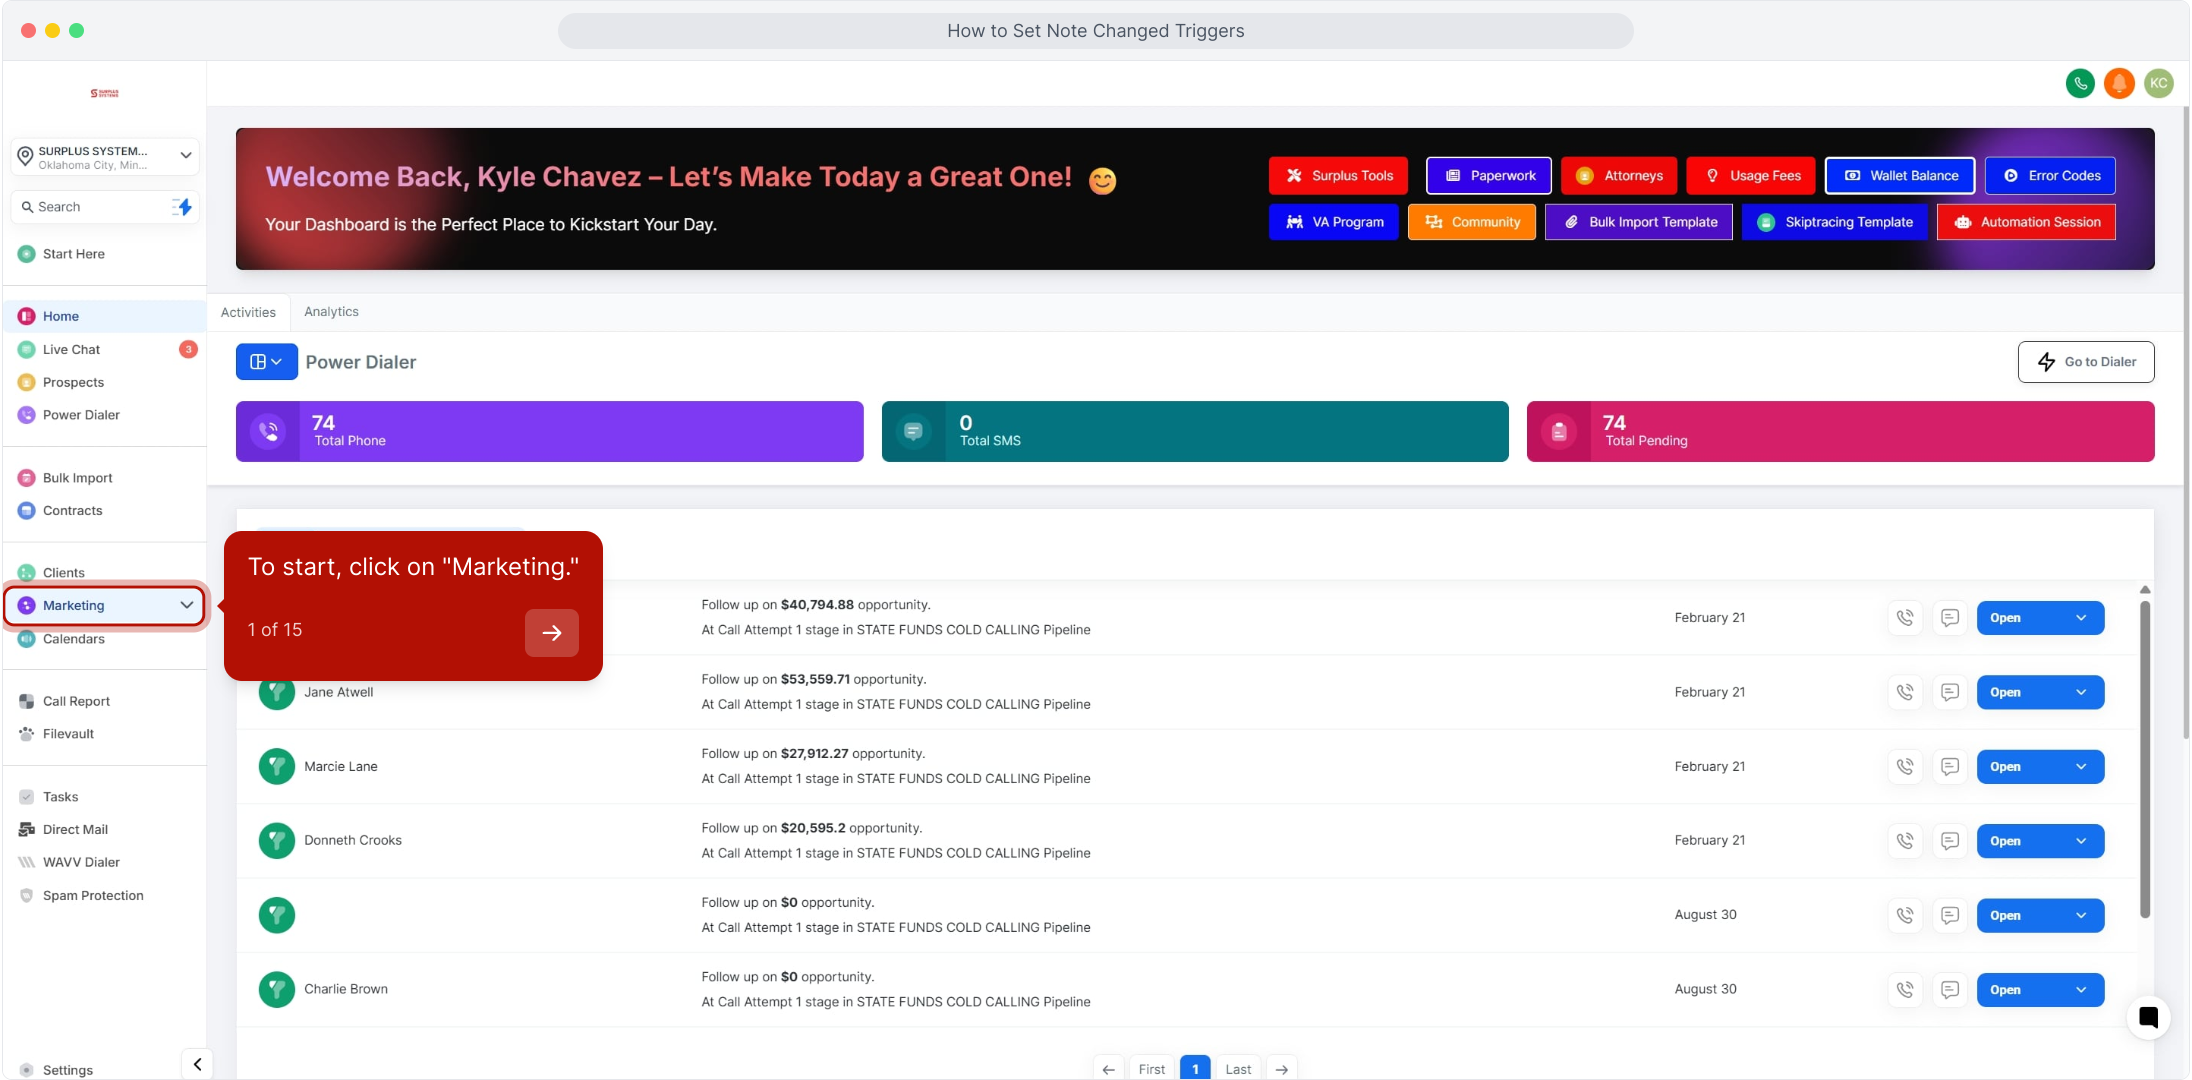Screen dimensions: 2192x1080
Task: Click the green phone call icon
Action: [x=2080, y=83]
